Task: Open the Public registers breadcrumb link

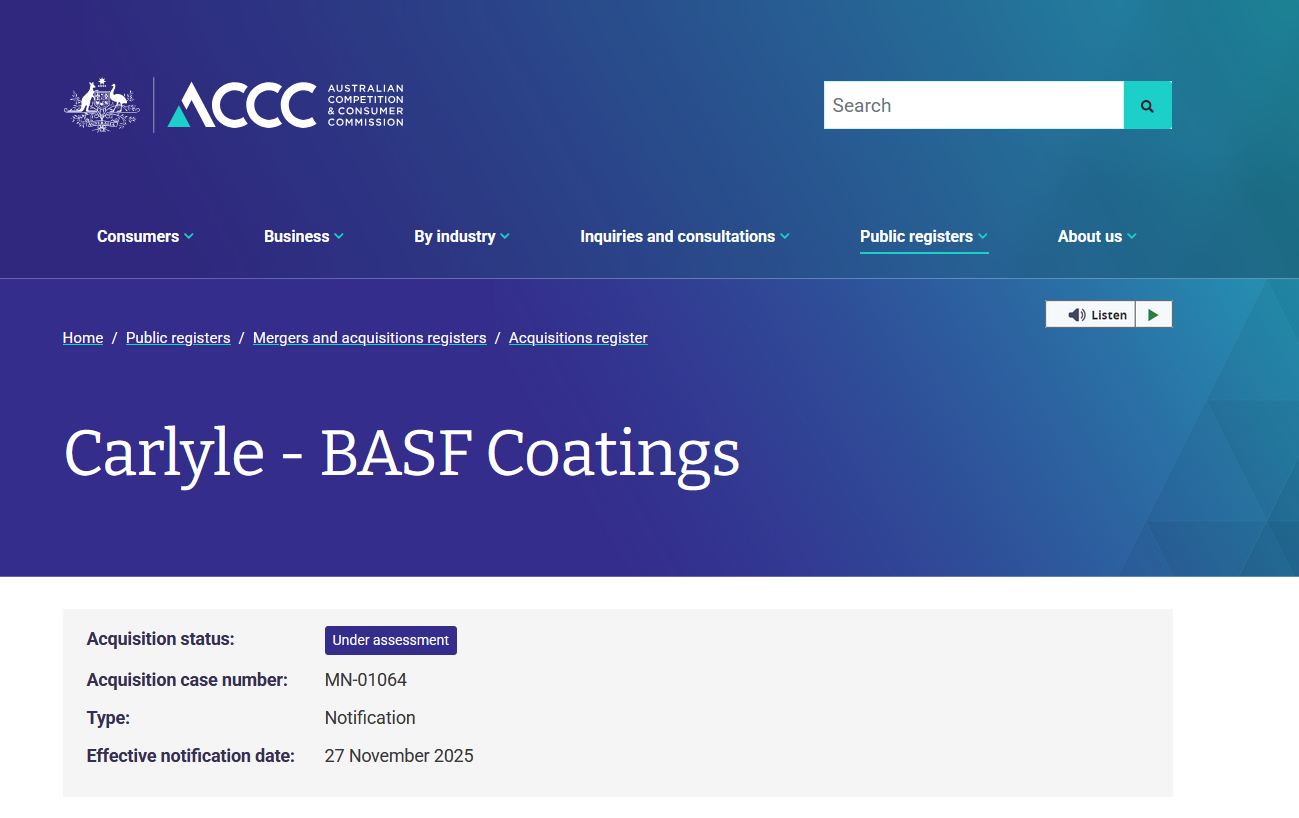Action: point(178,338)
